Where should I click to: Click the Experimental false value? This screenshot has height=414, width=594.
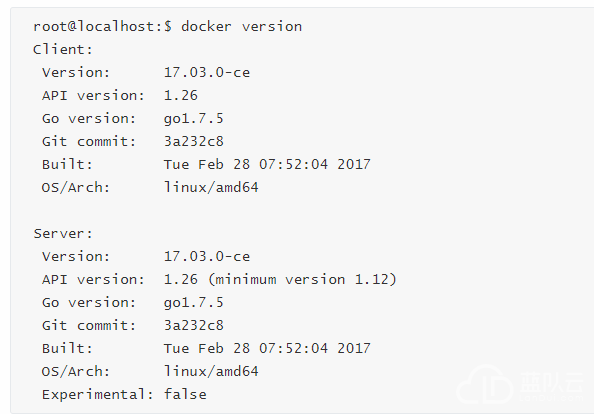point(185,394)
